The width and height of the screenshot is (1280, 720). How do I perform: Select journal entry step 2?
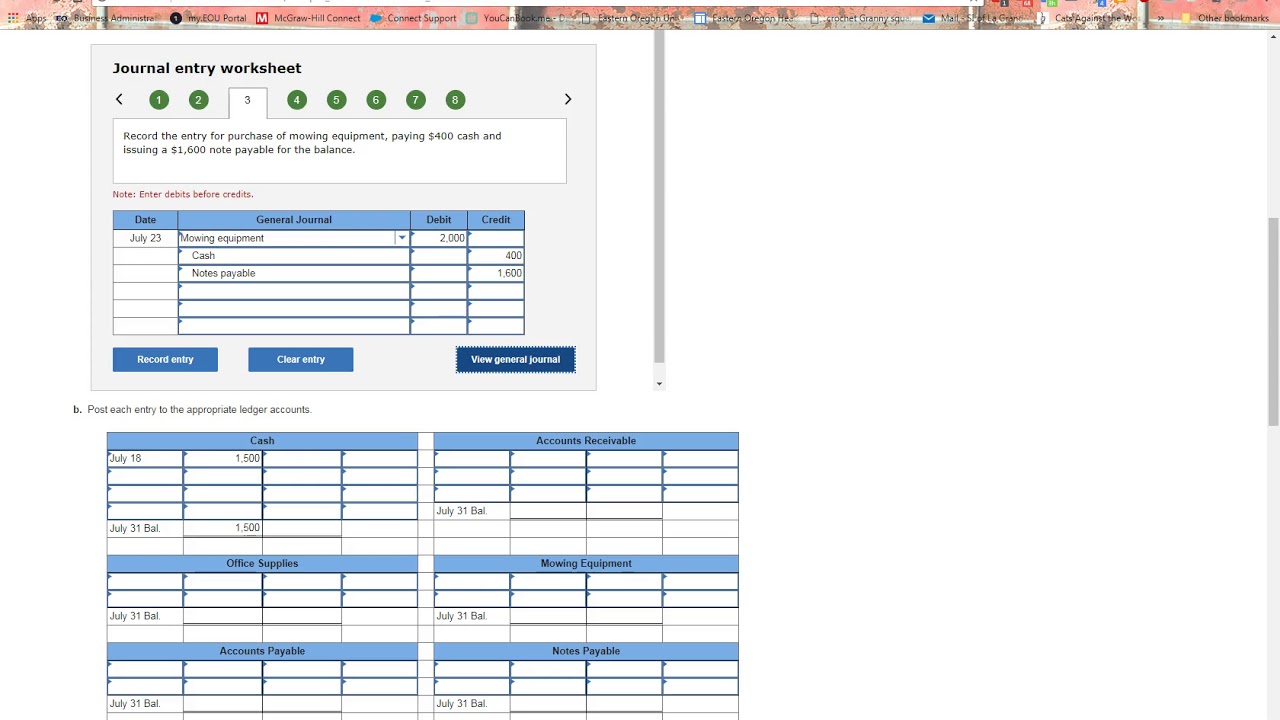(198, 99)
